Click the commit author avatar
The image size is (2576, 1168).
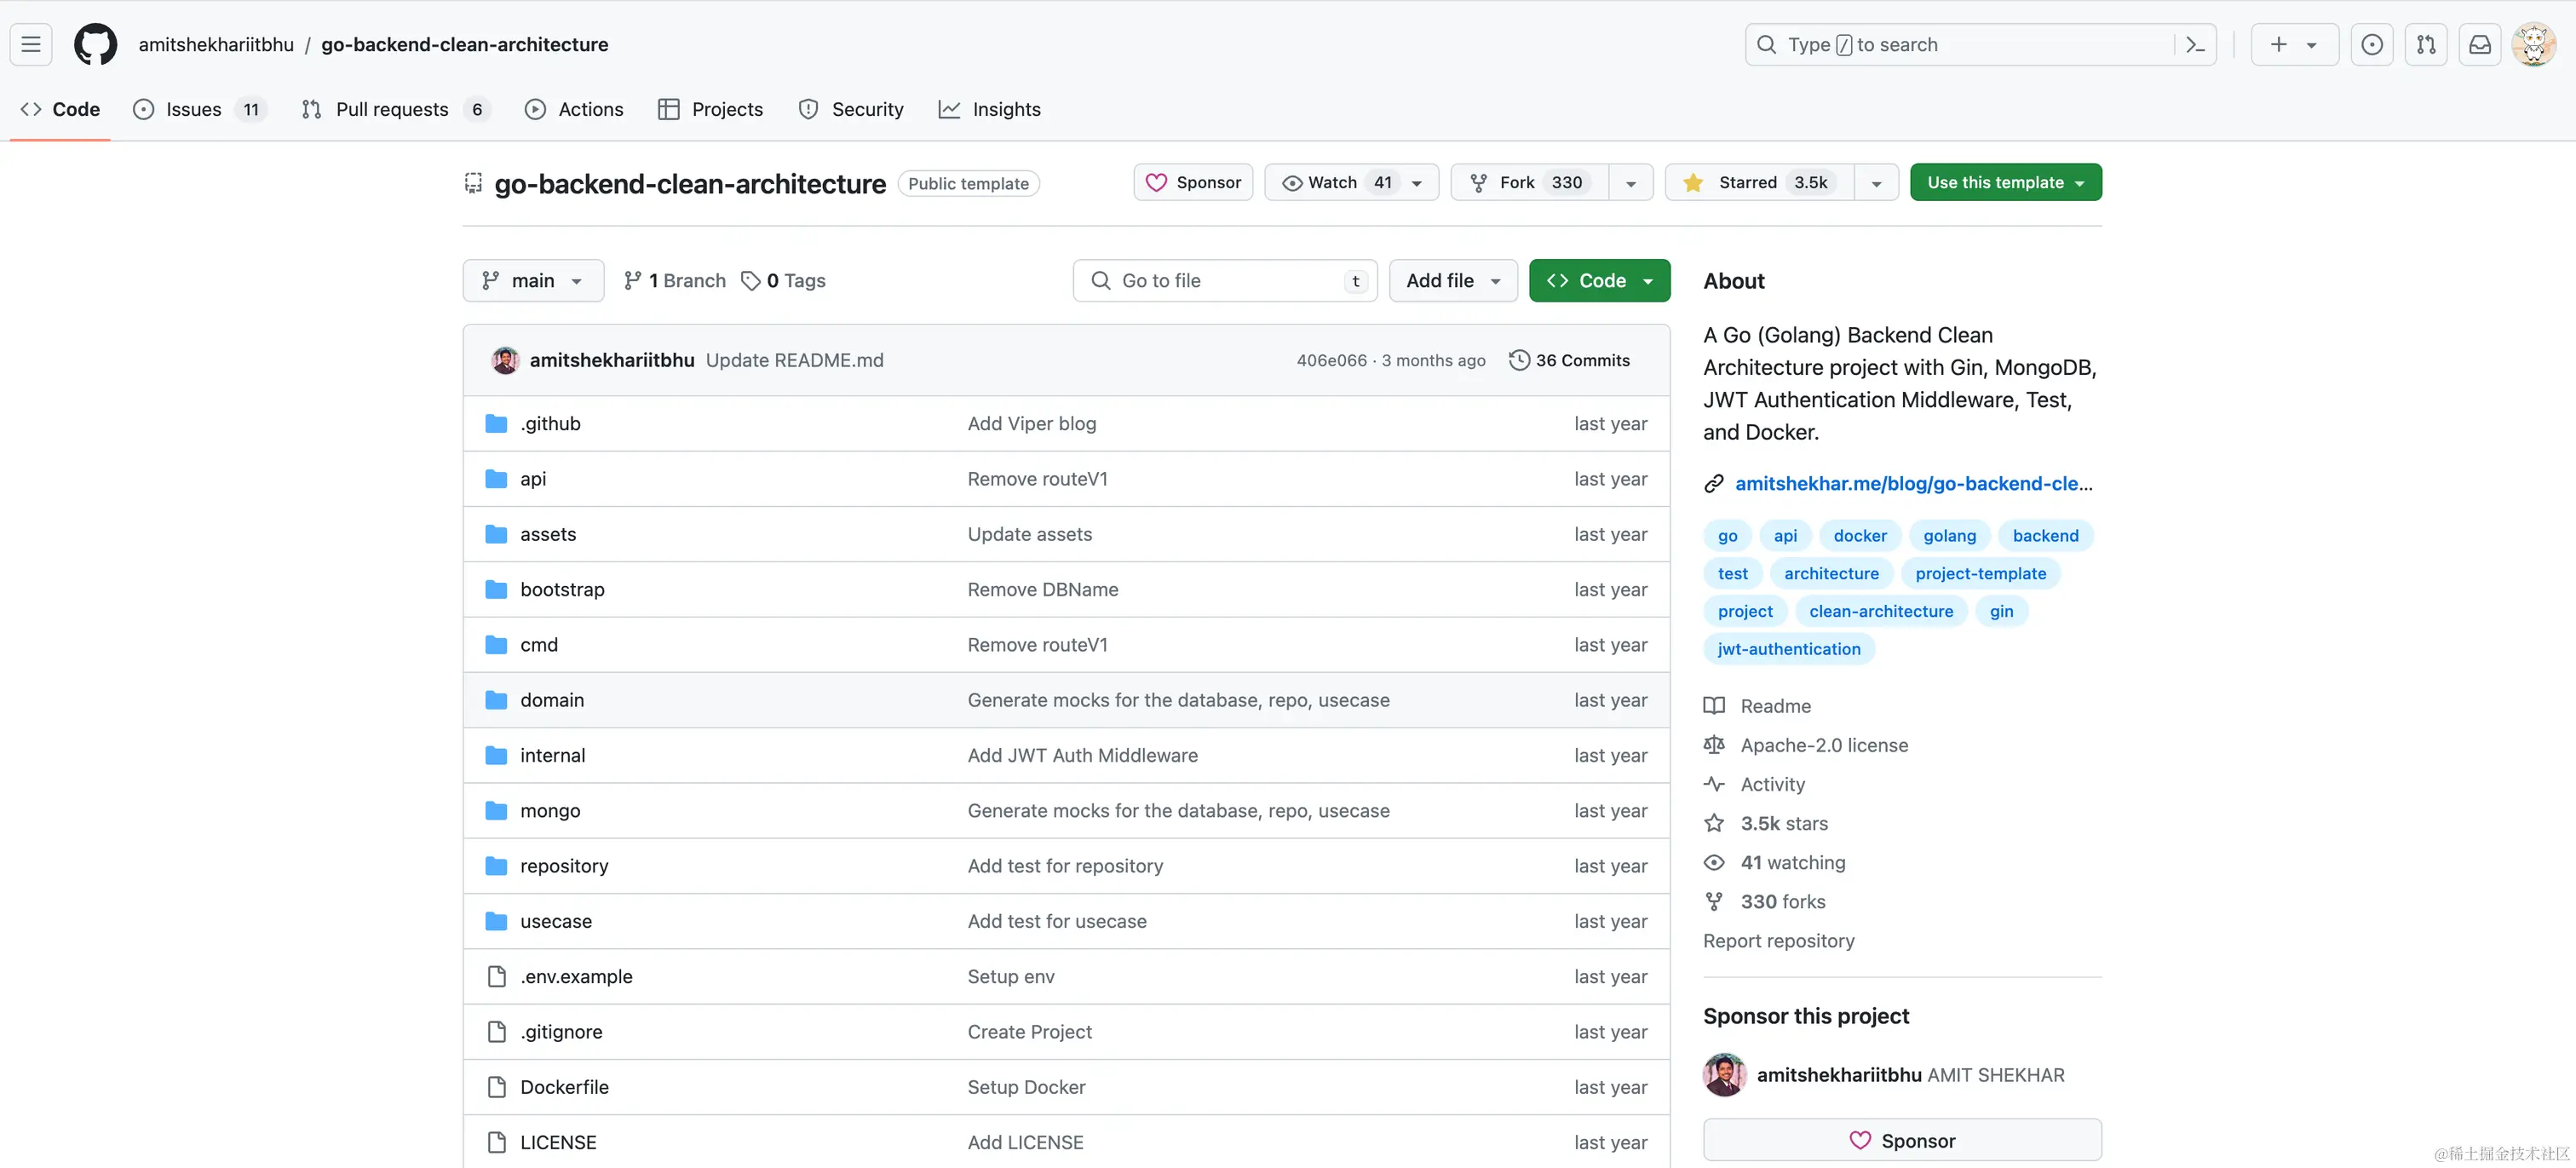[505, 360]
